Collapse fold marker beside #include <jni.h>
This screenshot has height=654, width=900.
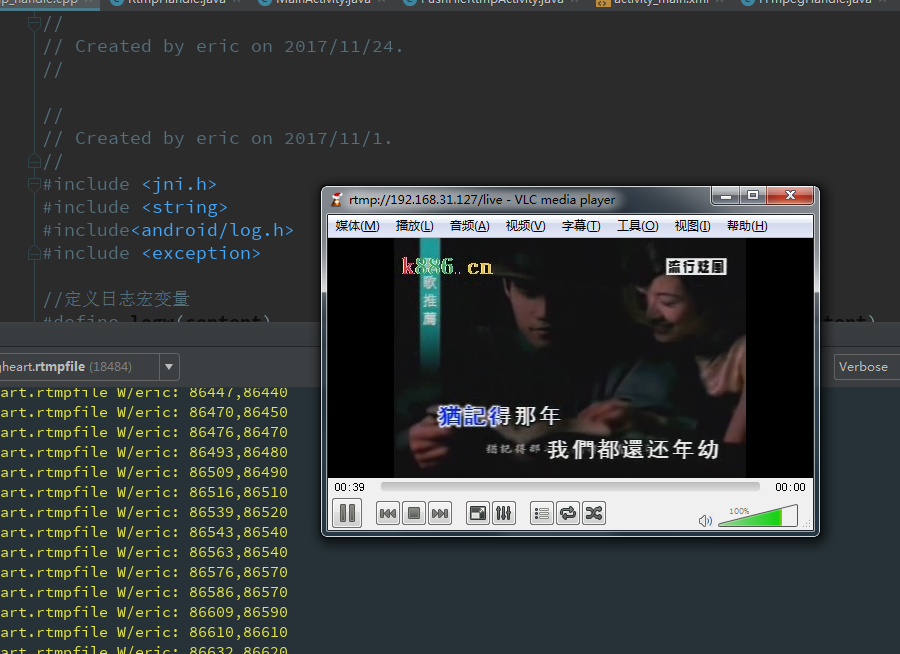coord(34,184)
